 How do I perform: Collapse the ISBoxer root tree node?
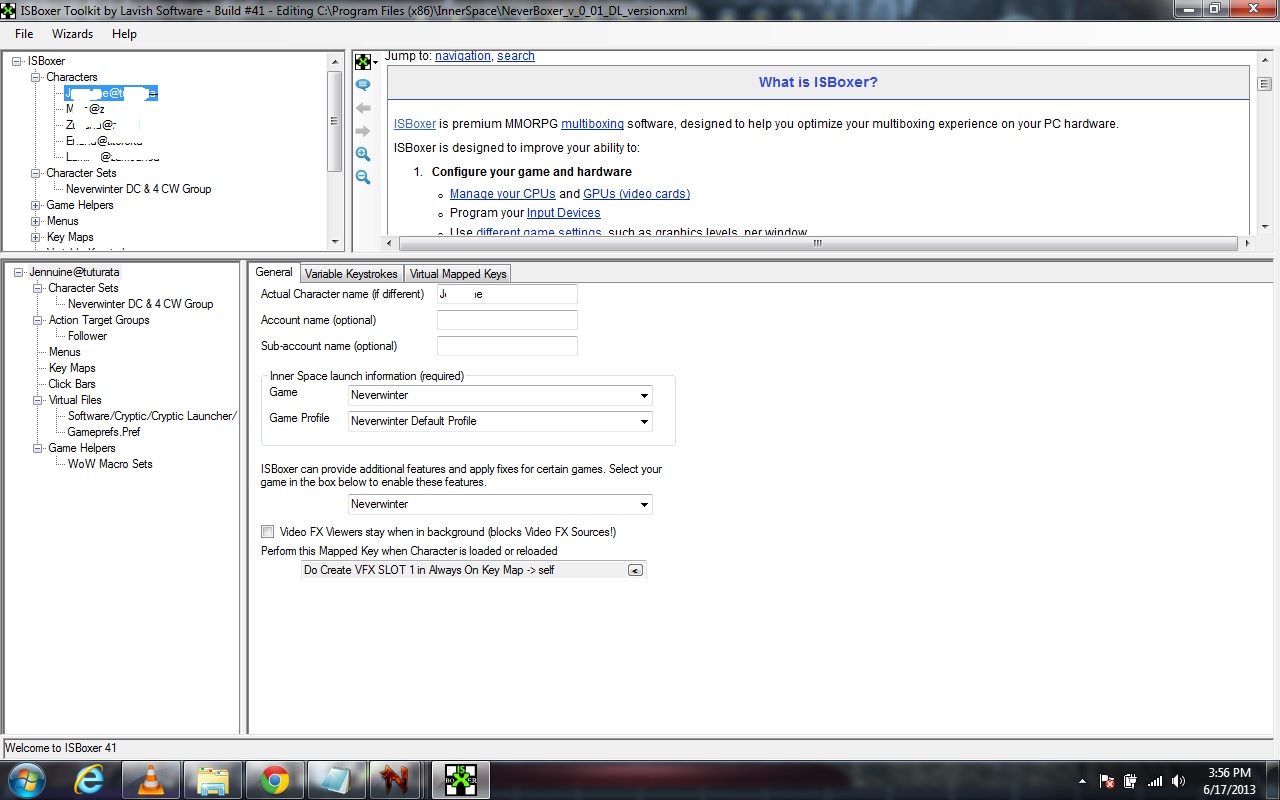tap(18, 61)
